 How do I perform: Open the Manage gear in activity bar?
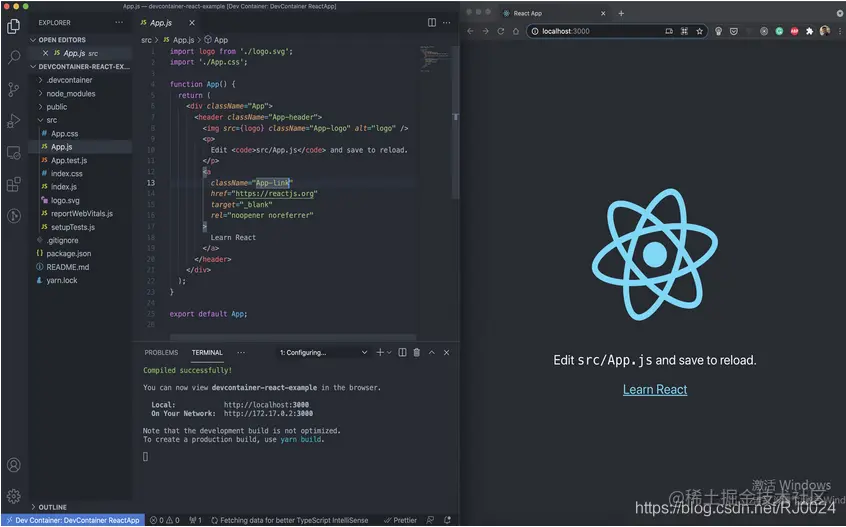pyautogui.click(x=14, y=496)
